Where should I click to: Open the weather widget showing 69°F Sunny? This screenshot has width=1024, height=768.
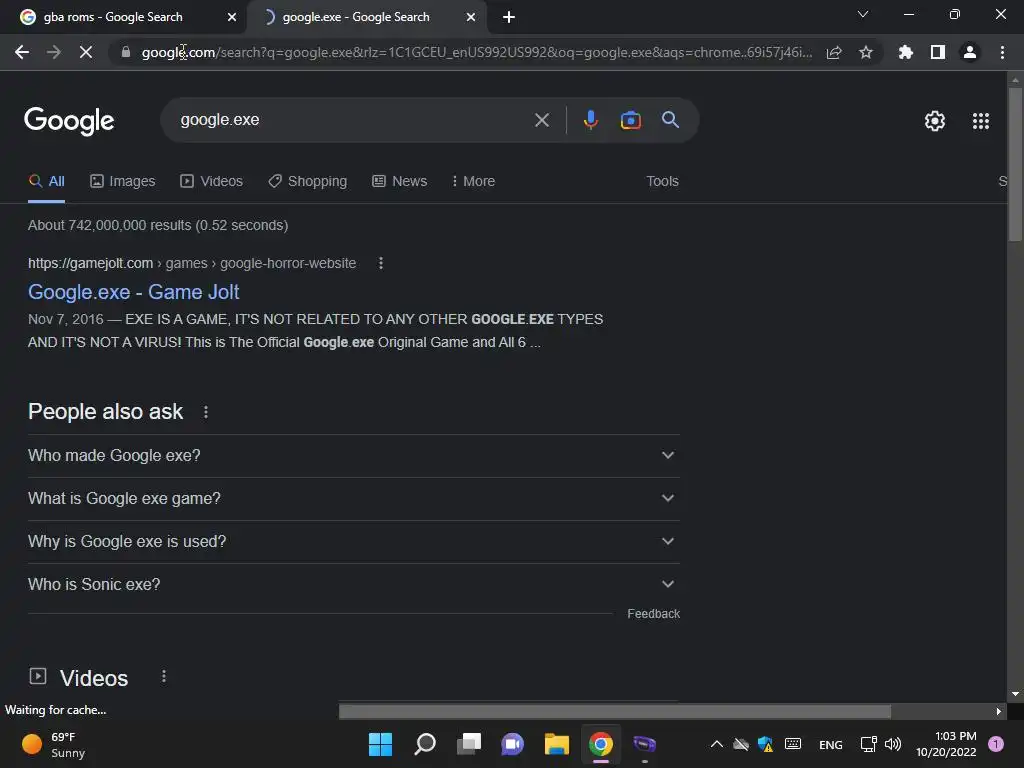tap(54, 744)
